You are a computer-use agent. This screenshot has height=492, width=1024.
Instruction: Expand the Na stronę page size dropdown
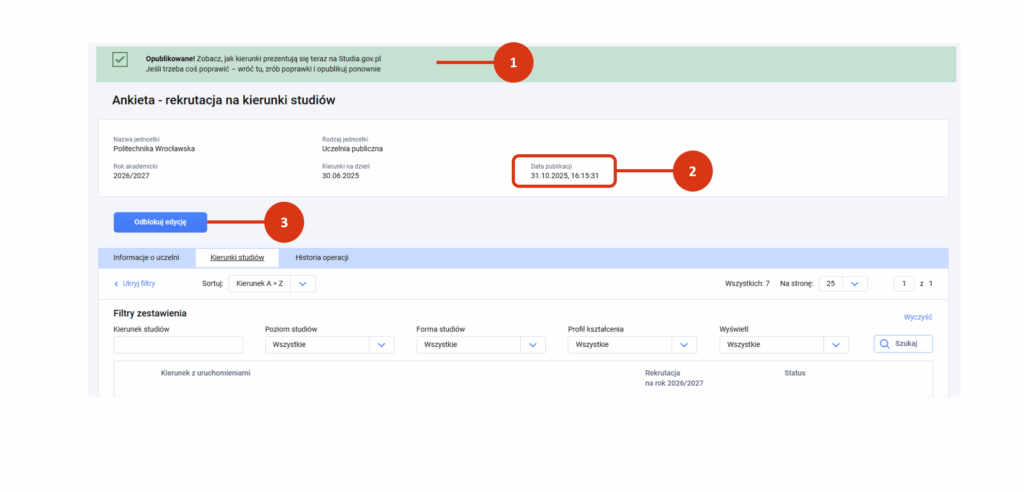[x=842, y=284]
